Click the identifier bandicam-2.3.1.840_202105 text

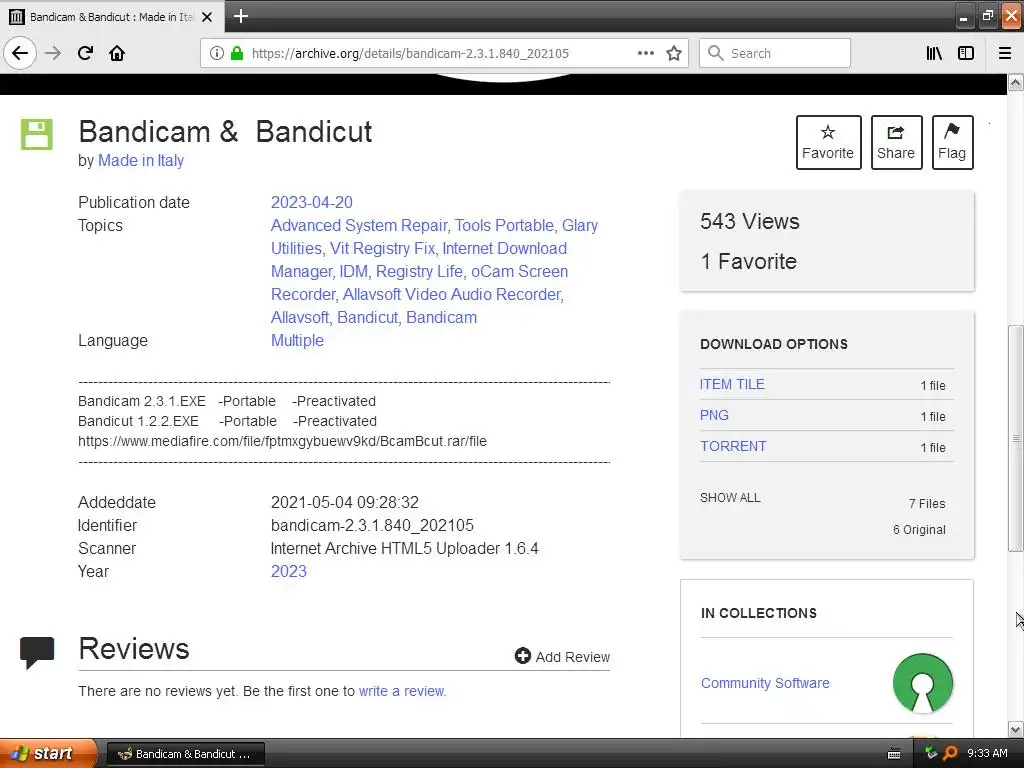pyautogui.click(x=372, y=526)
